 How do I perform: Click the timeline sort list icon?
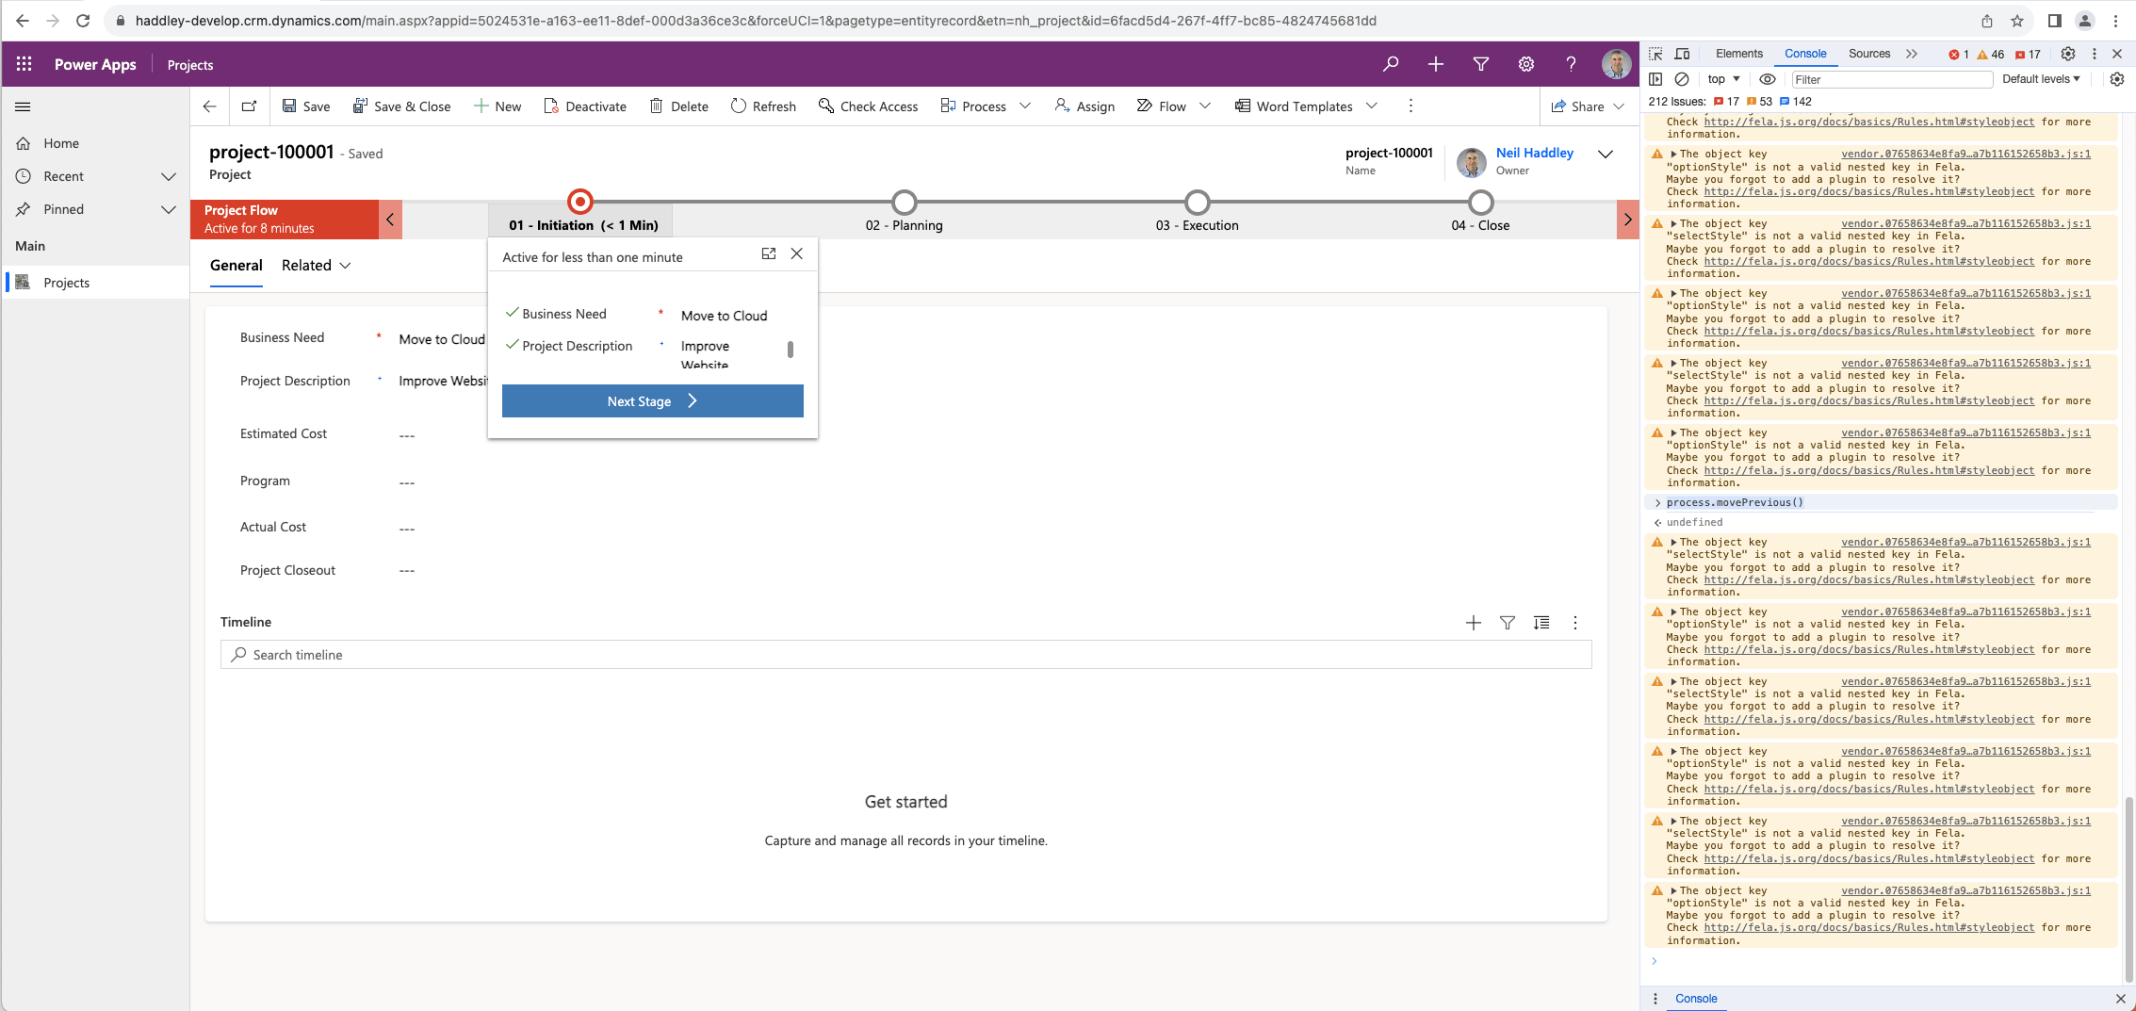(1541, 623)
